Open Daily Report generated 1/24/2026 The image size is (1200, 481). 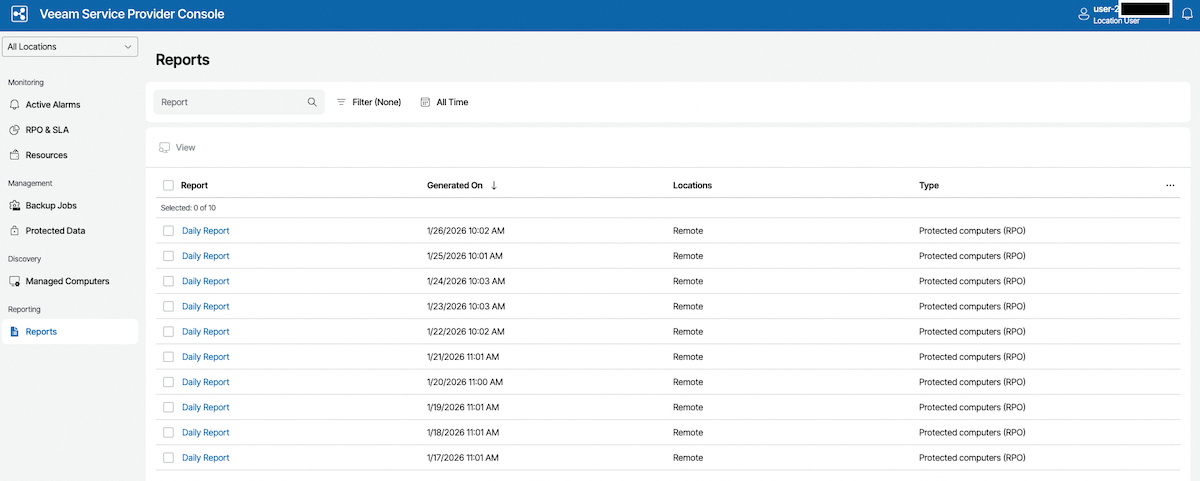tap(205, 281)
